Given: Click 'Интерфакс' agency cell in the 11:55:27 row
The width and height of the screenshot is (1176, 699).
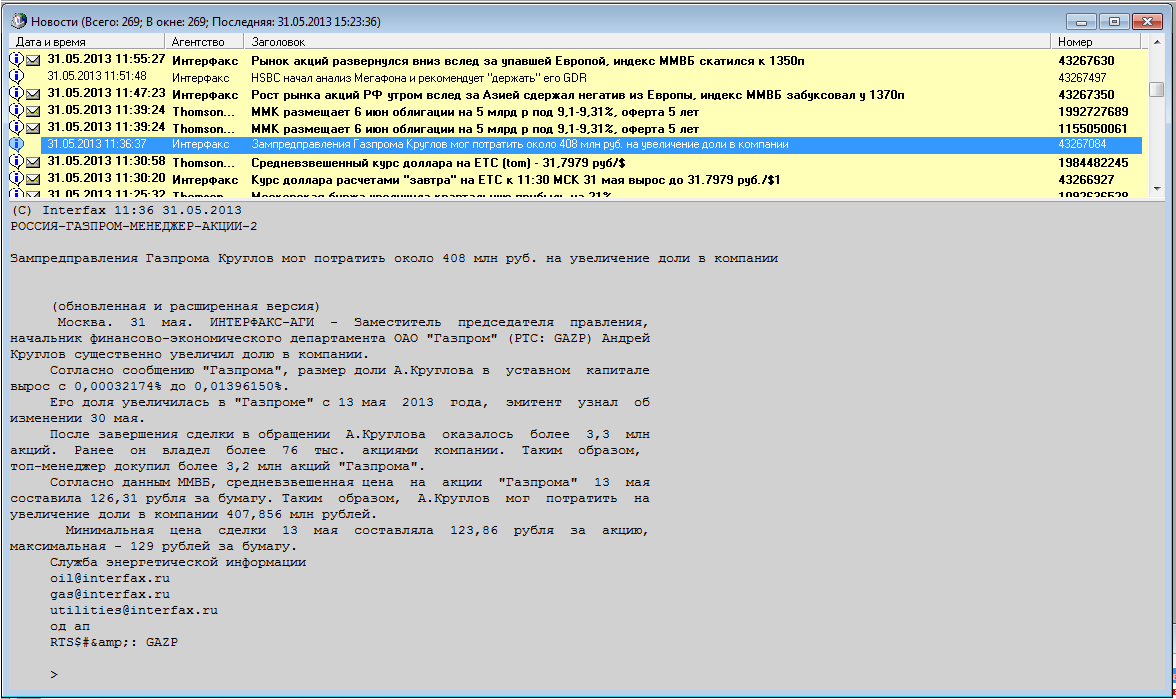Looking at the screenshot, I should coord(205,61).
